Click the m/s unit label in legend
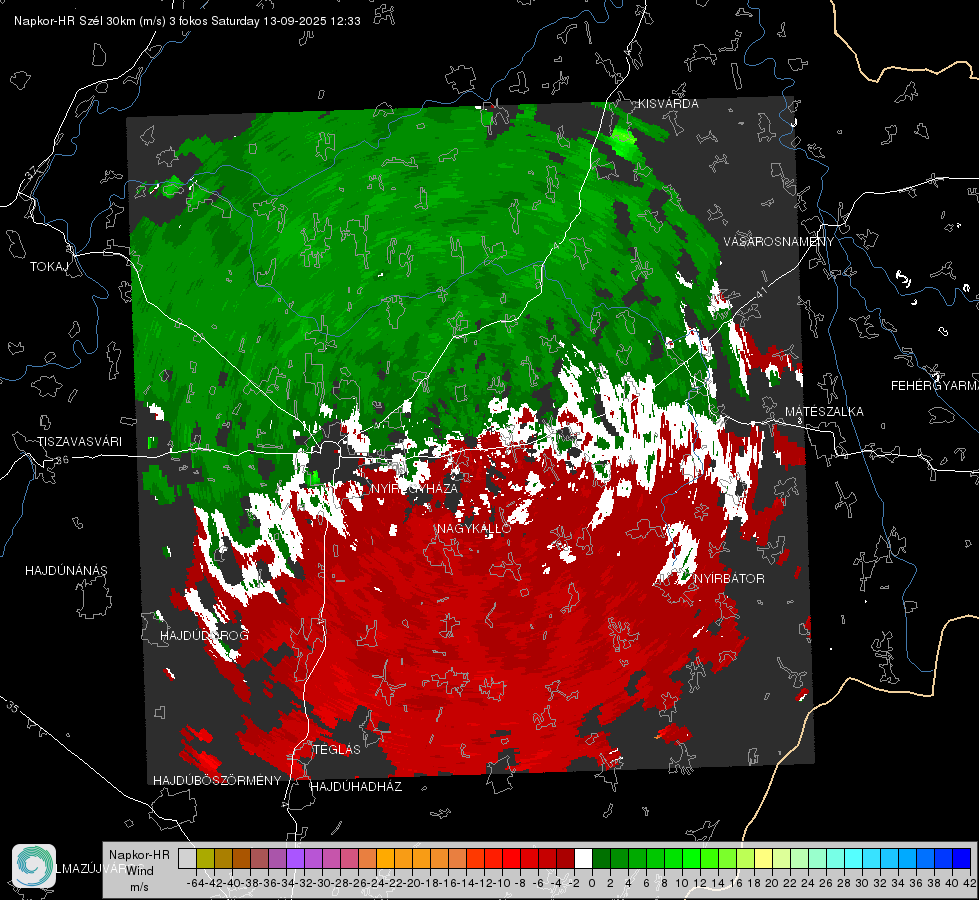Viewport: 979px width, 900px height. click(x=139, y=887)
